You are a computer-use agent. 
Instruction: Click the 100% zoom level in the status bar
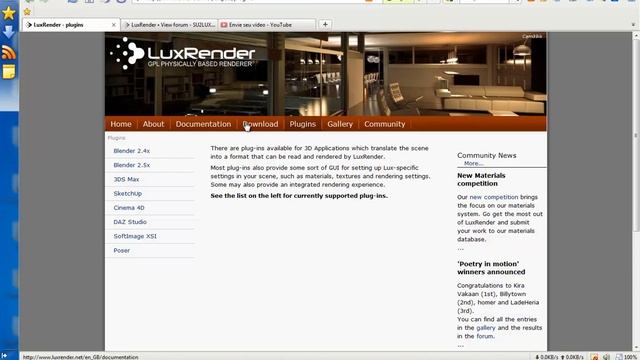pos(630,357)
